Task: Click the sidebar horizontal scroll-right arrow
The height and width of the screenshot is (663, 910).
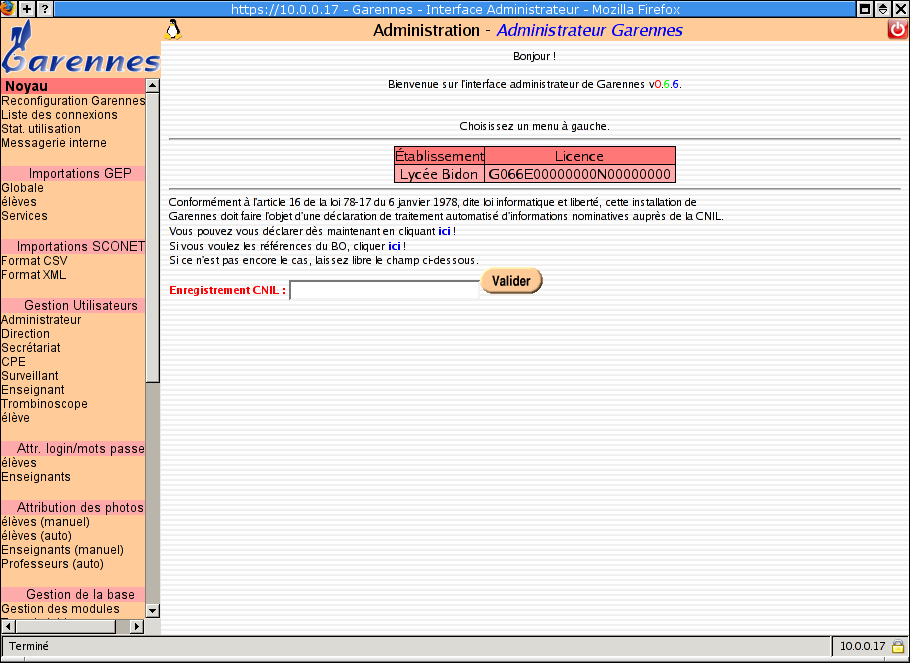Action: coord(137,626)
